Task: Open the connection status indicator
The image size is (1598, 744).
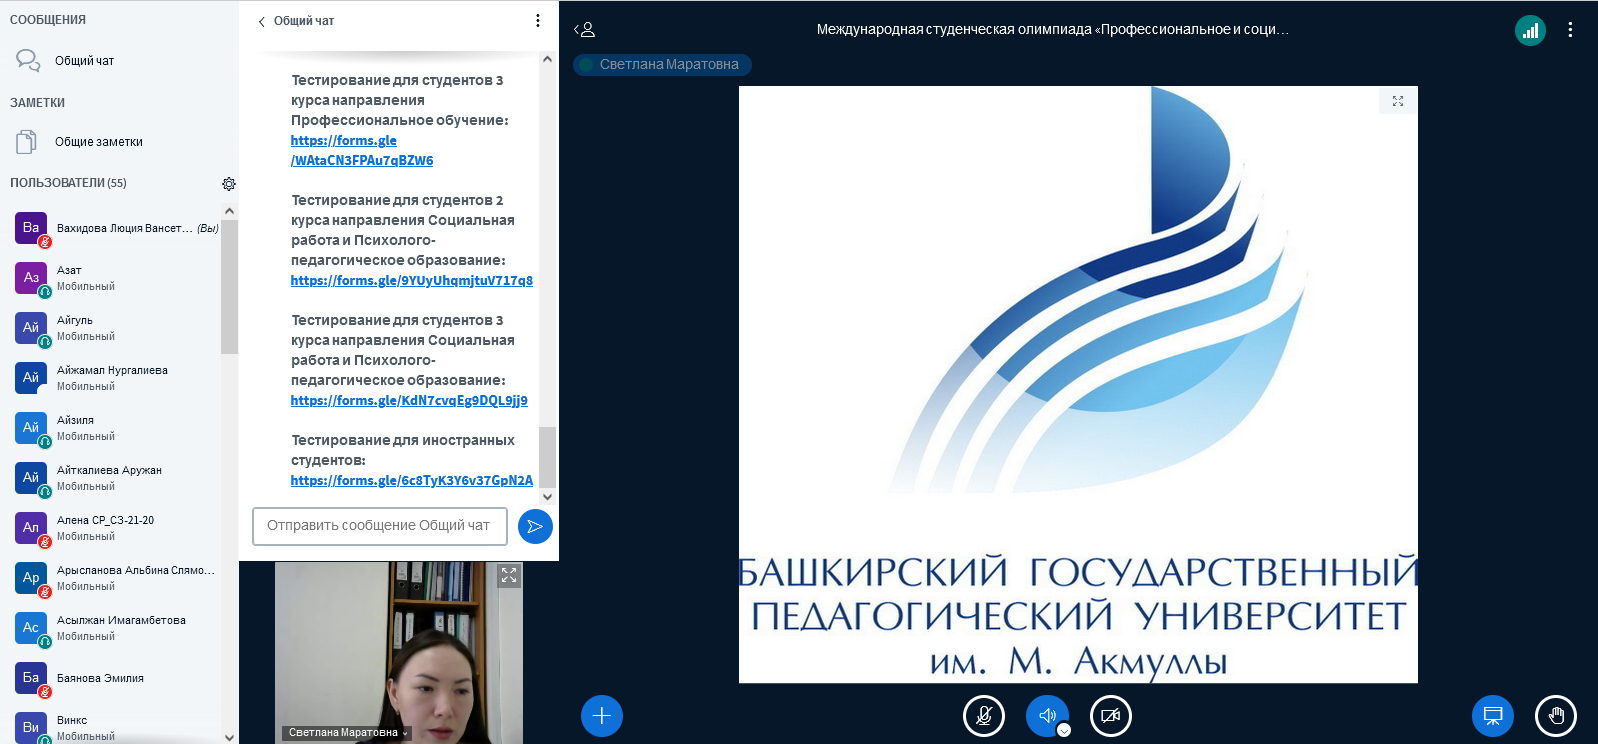Action: 1530,31
